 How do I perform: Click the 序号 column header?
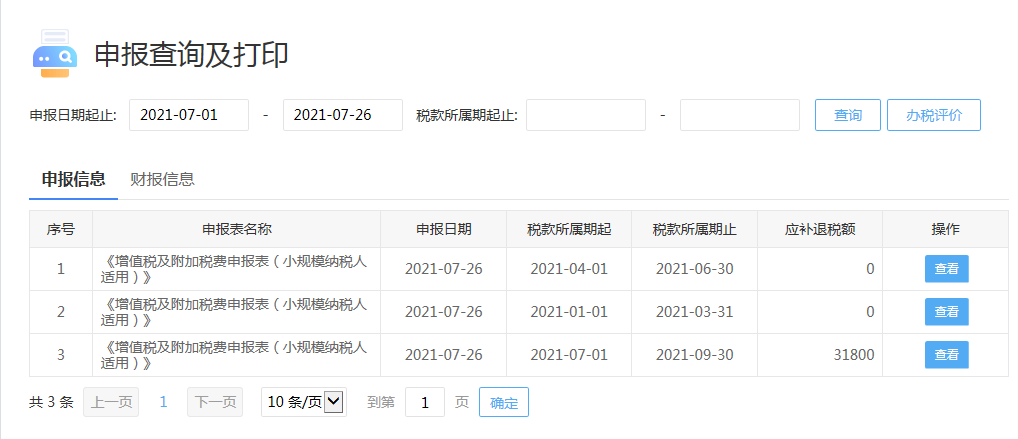point(60,229)
